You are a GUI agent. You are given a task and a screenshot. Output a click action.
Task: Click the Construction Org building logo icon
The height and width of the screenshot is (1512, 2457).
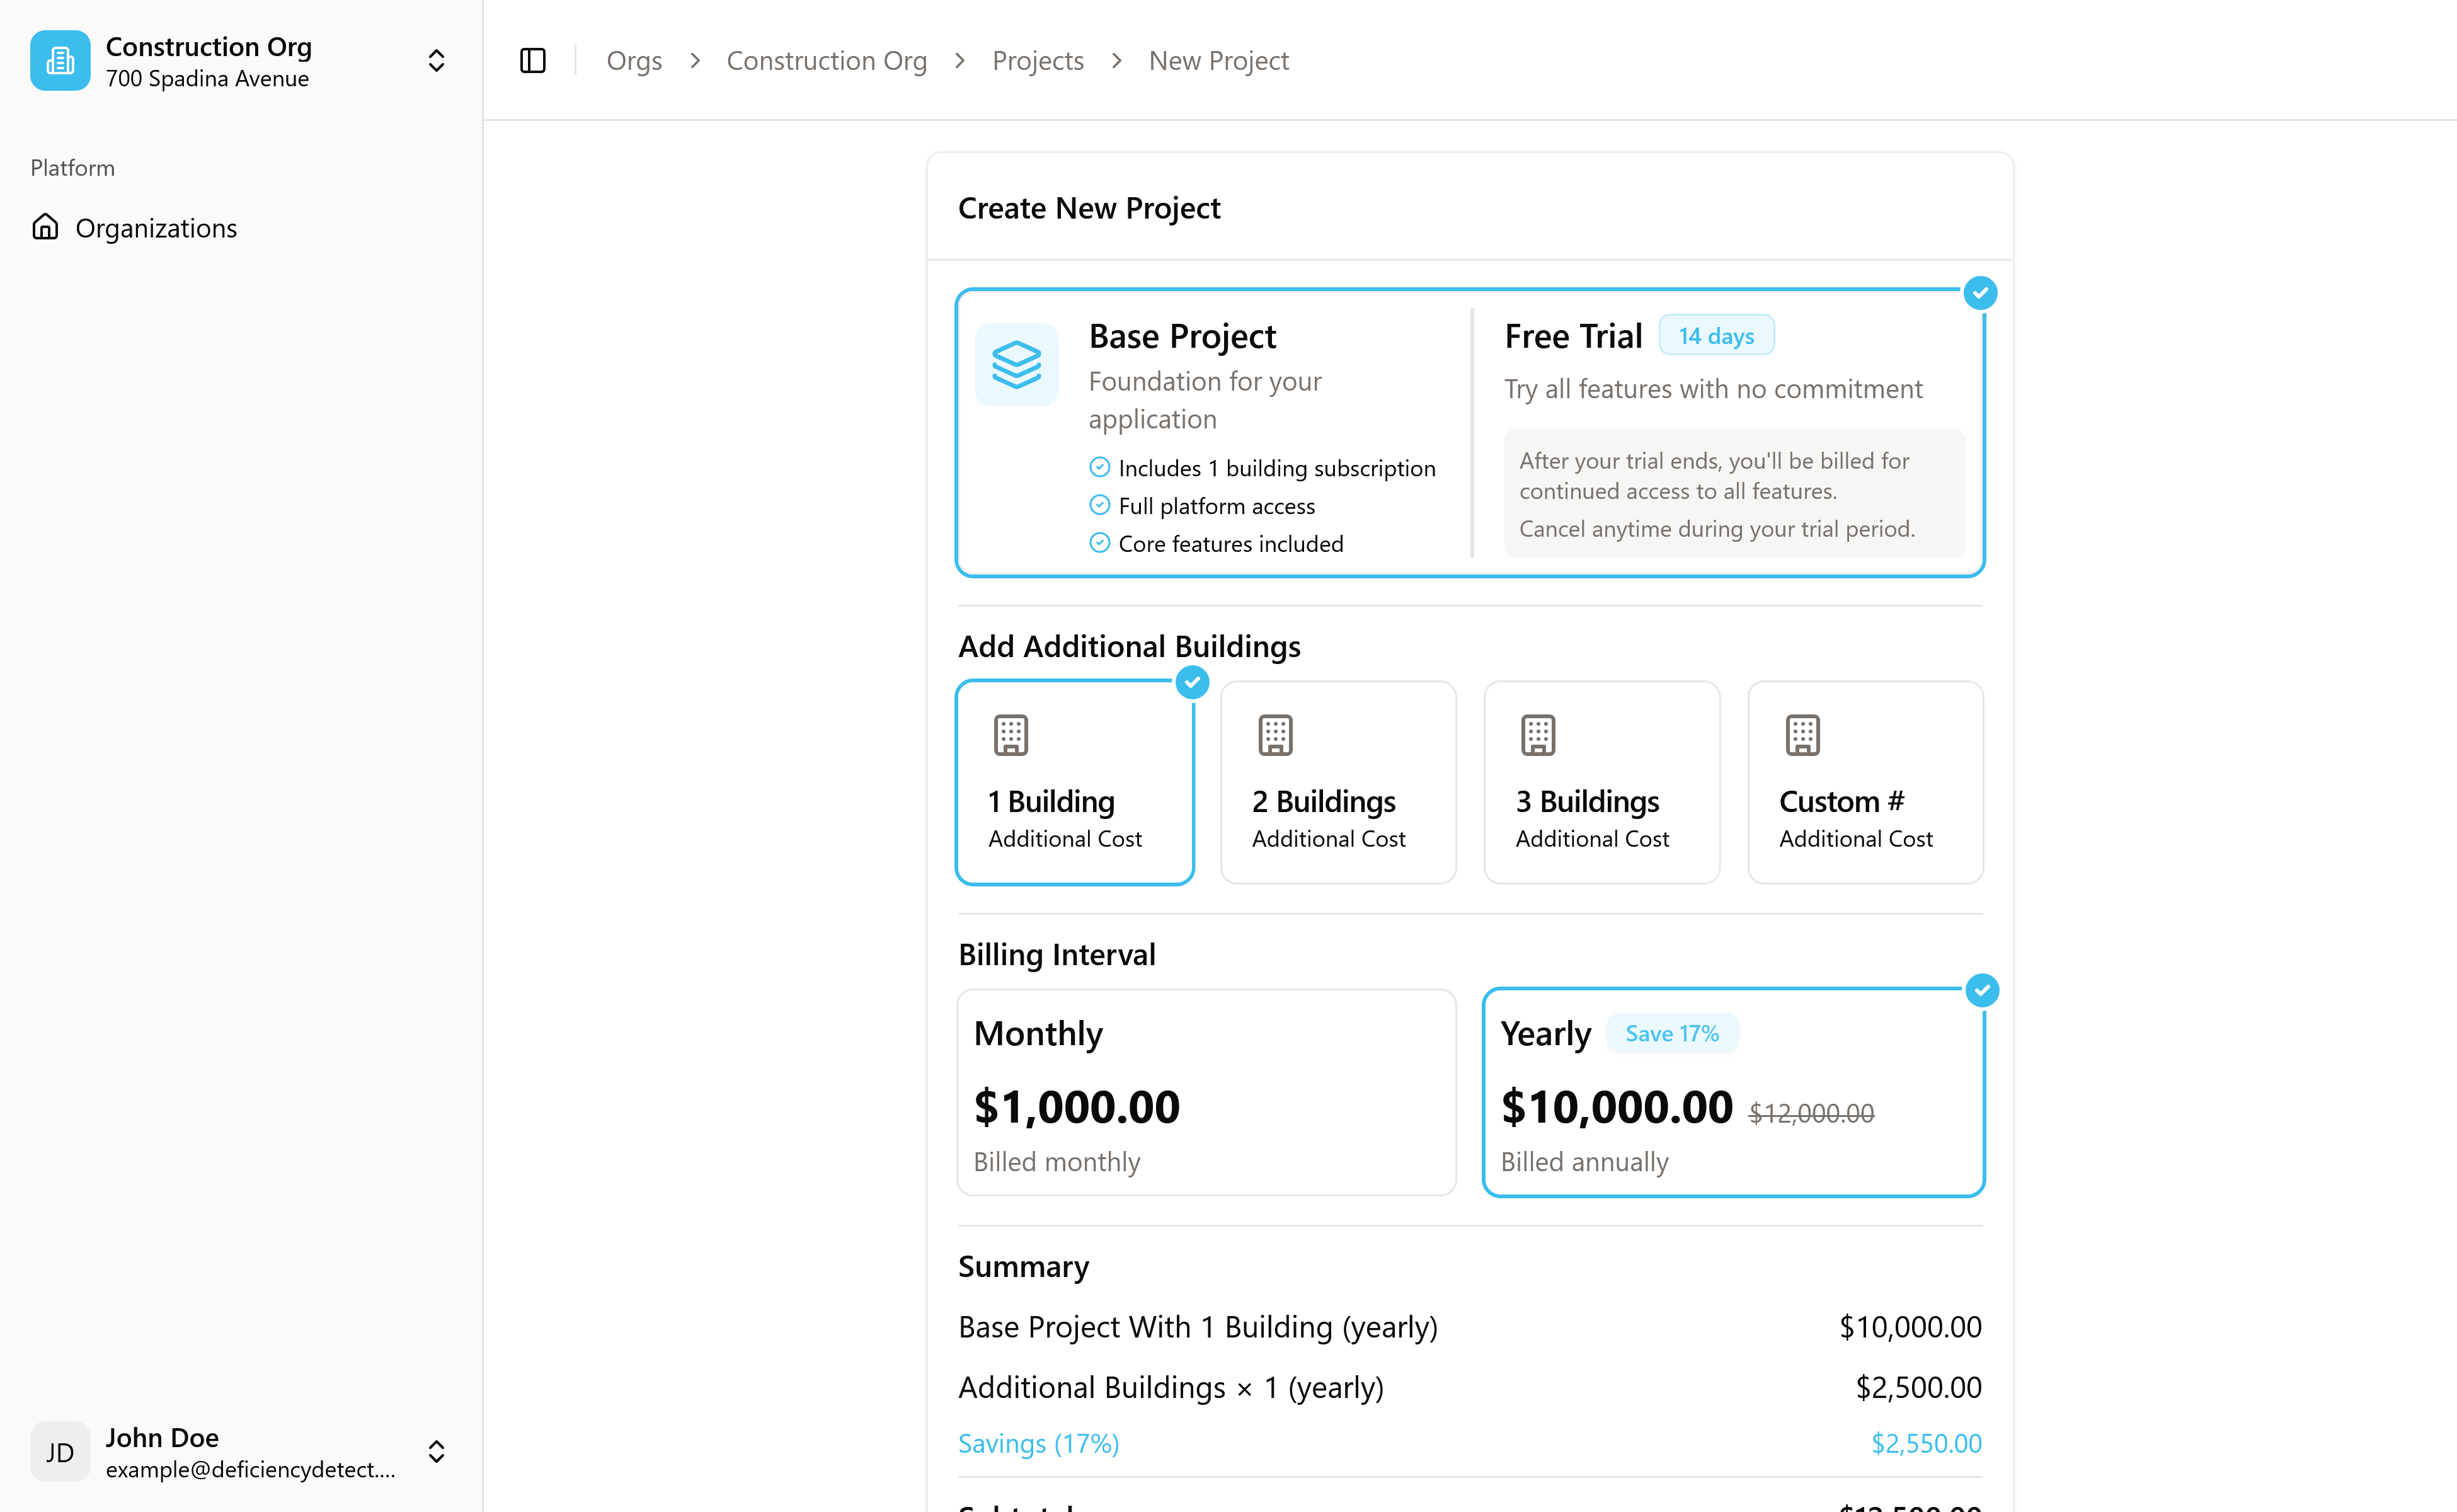tap(60, 61)
